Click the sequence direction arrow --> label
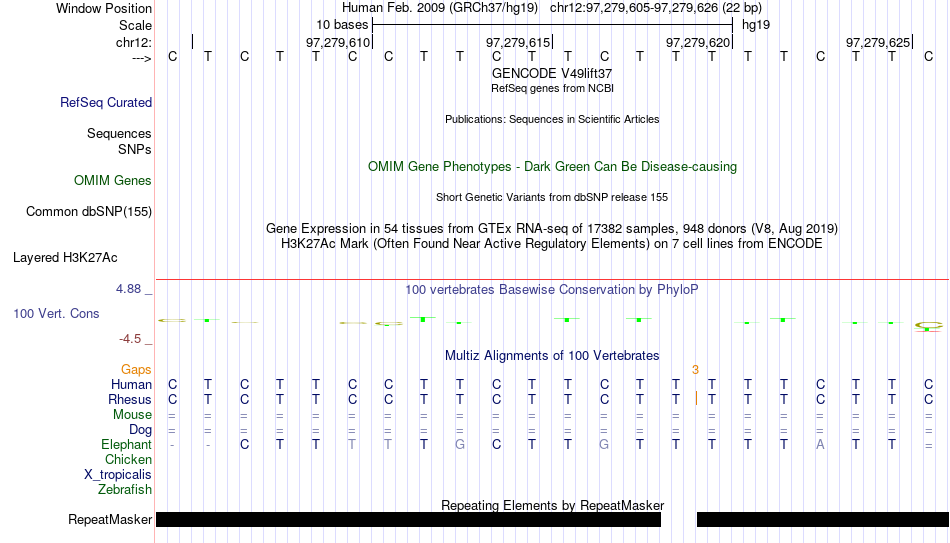 coord(142,58)
